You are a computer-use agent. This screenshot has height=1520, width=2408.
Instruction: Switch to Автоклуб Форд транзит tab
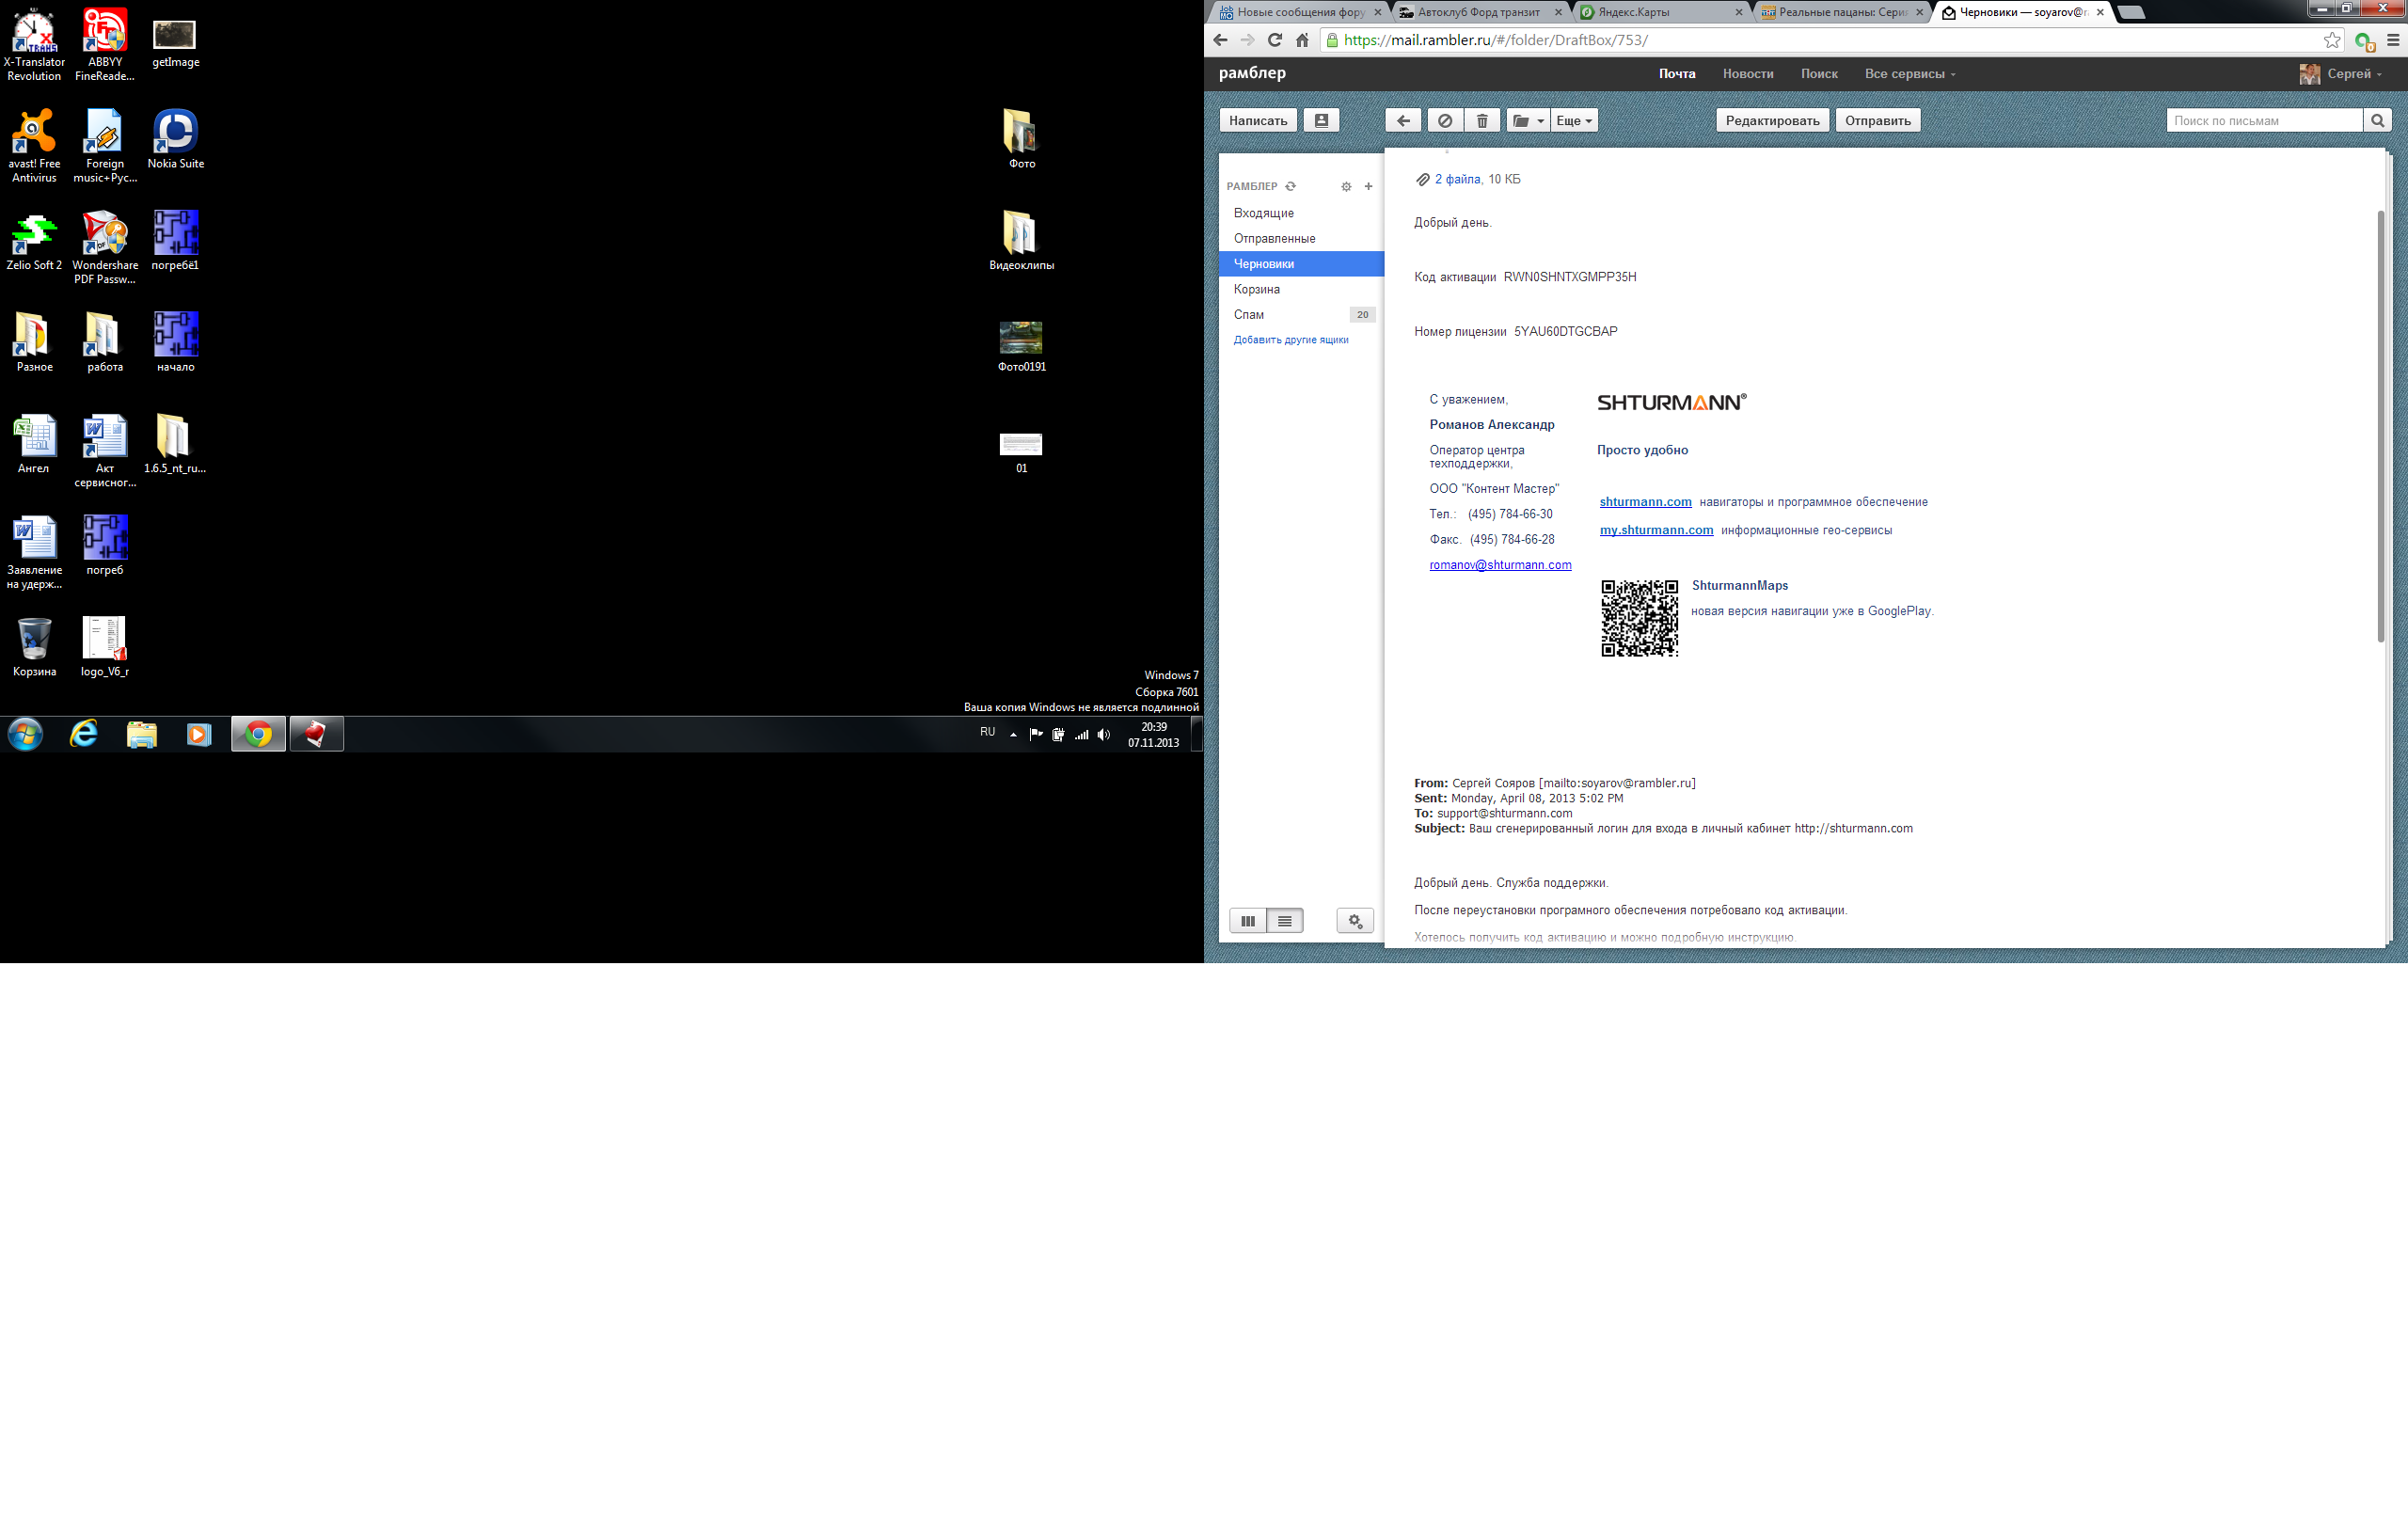pos(1480,12)
